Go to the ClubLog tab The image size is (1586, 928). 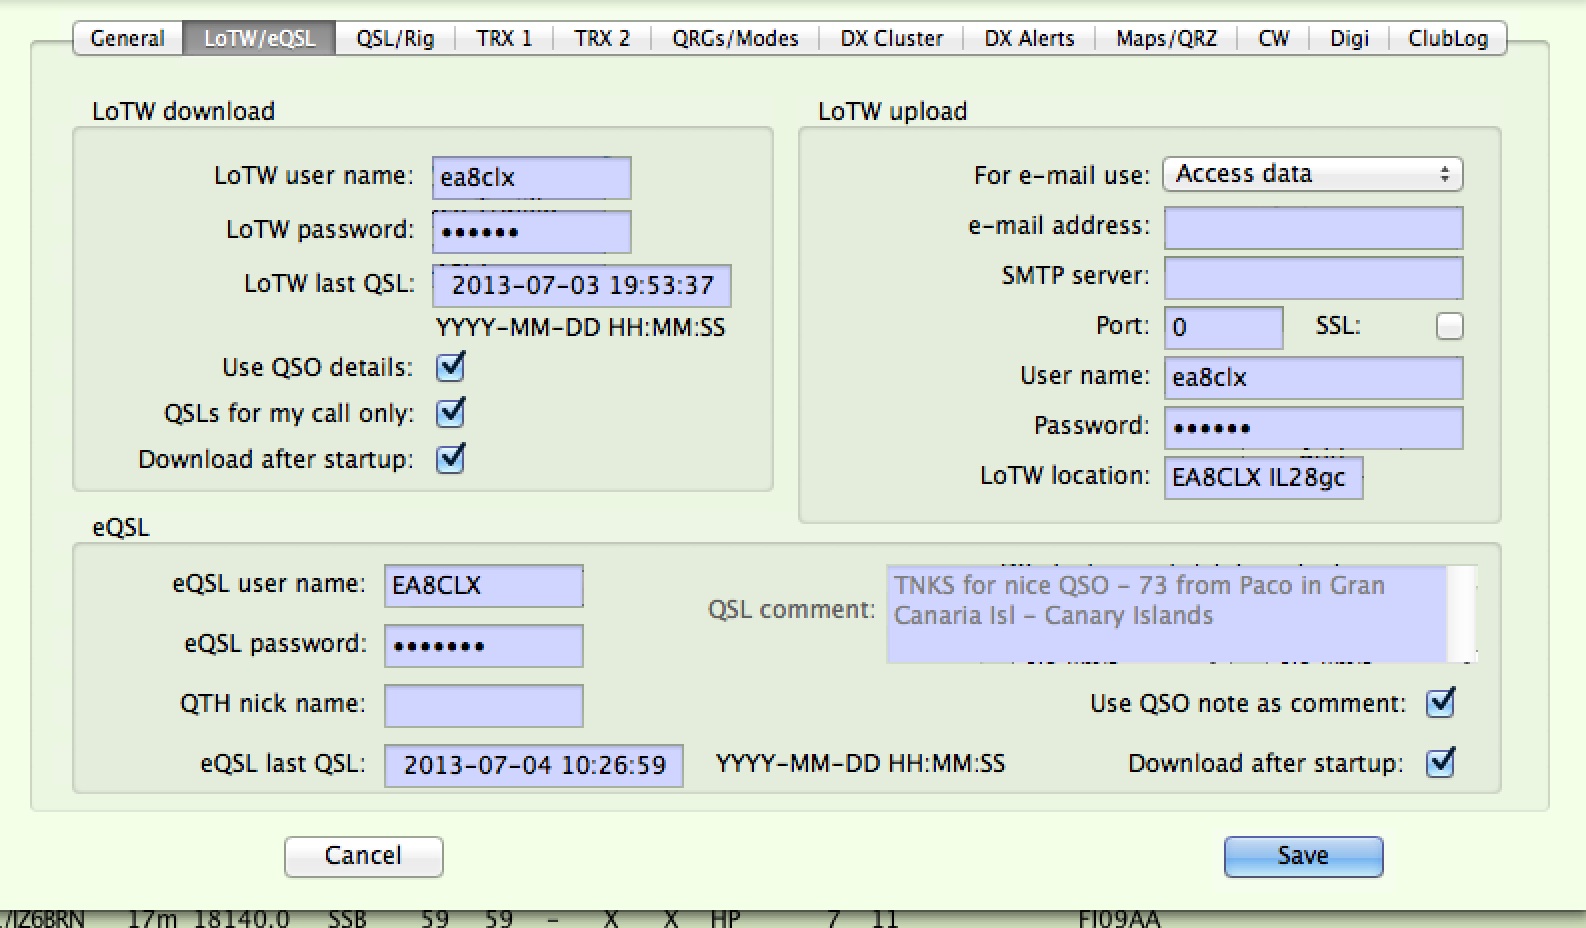[x=1448, y=39]
